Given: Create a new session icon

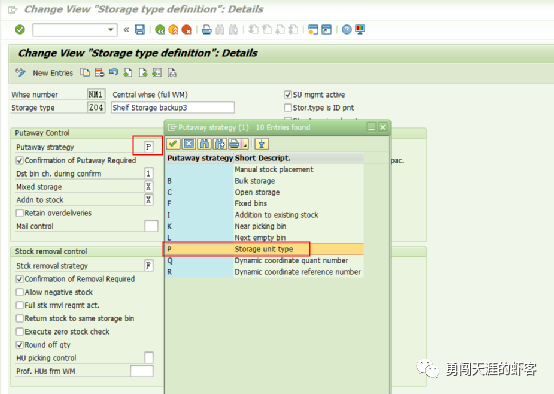Looking at the screenshot, I should tap(313, 30).
